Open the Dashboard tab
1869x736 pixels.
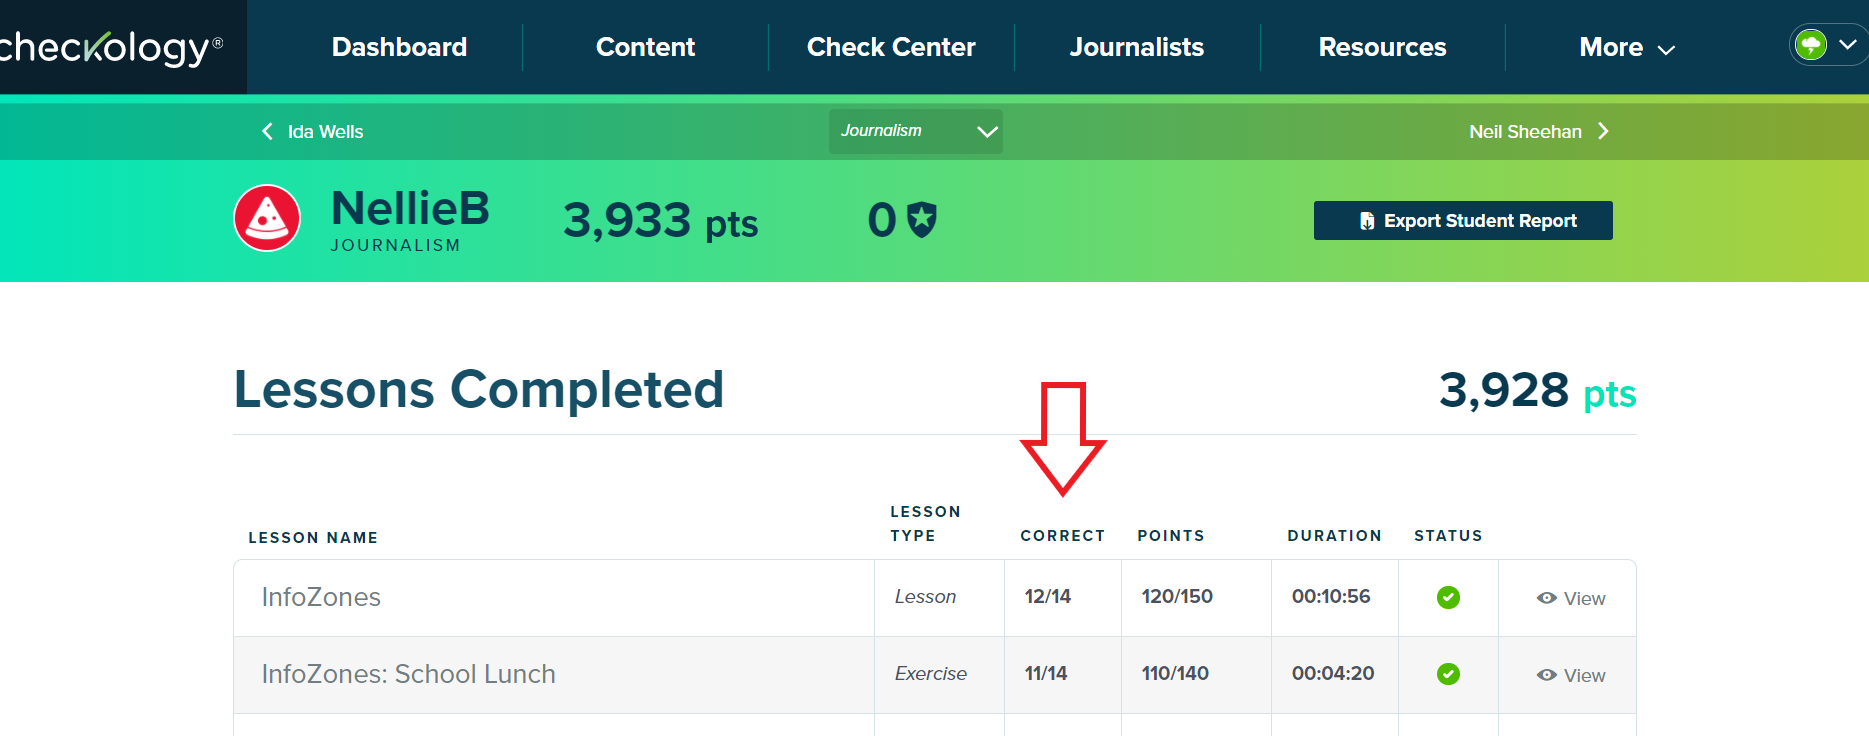[399, 47]
